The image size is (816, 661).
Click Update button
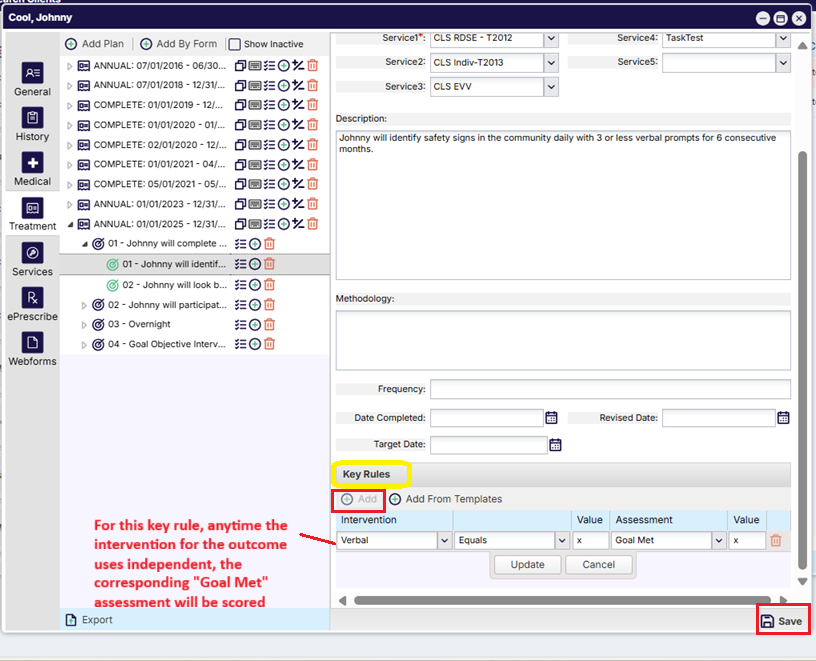point(527,565)
